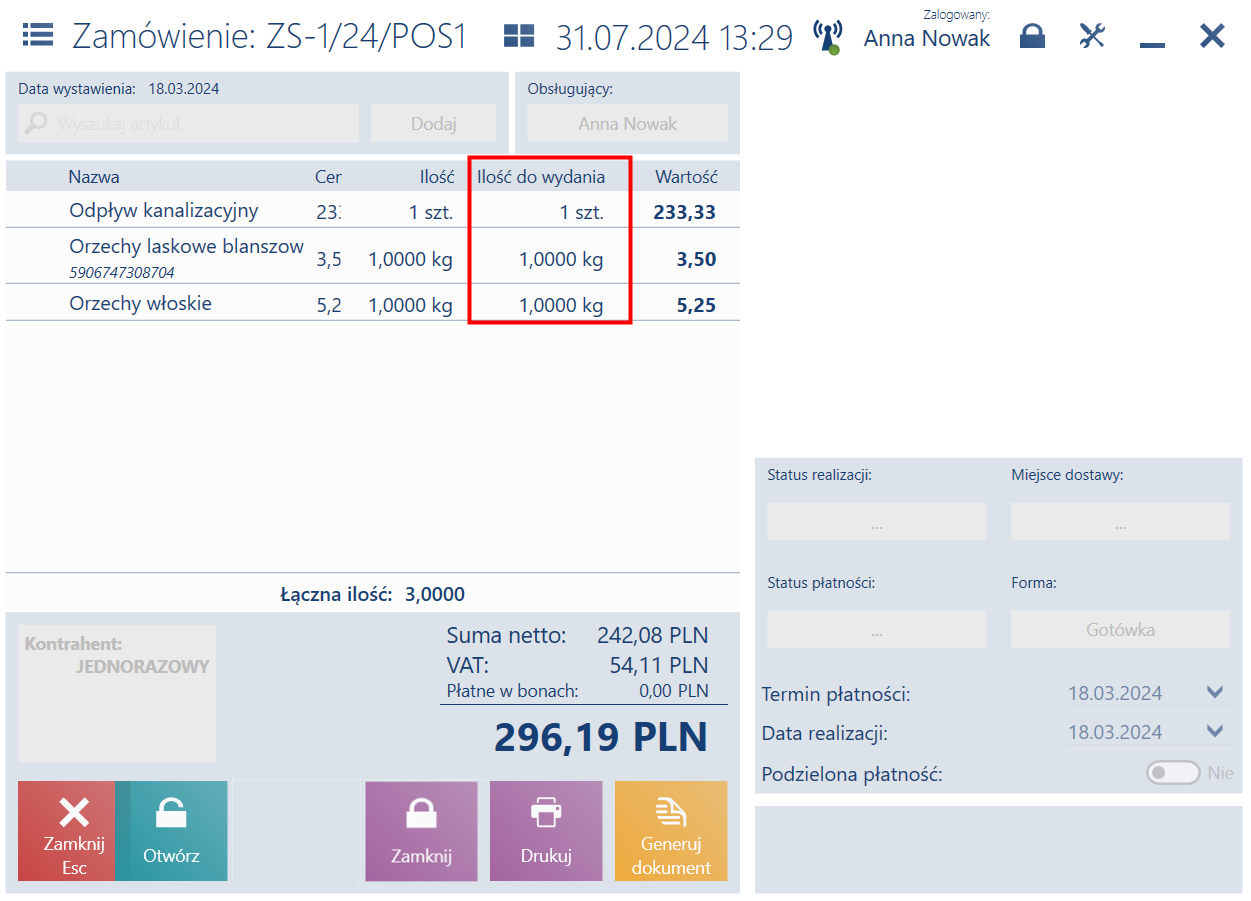Open the Status realizacji field
This screenshot has width=1251, height=901.
pyautogui.click(x=876, y=522)
